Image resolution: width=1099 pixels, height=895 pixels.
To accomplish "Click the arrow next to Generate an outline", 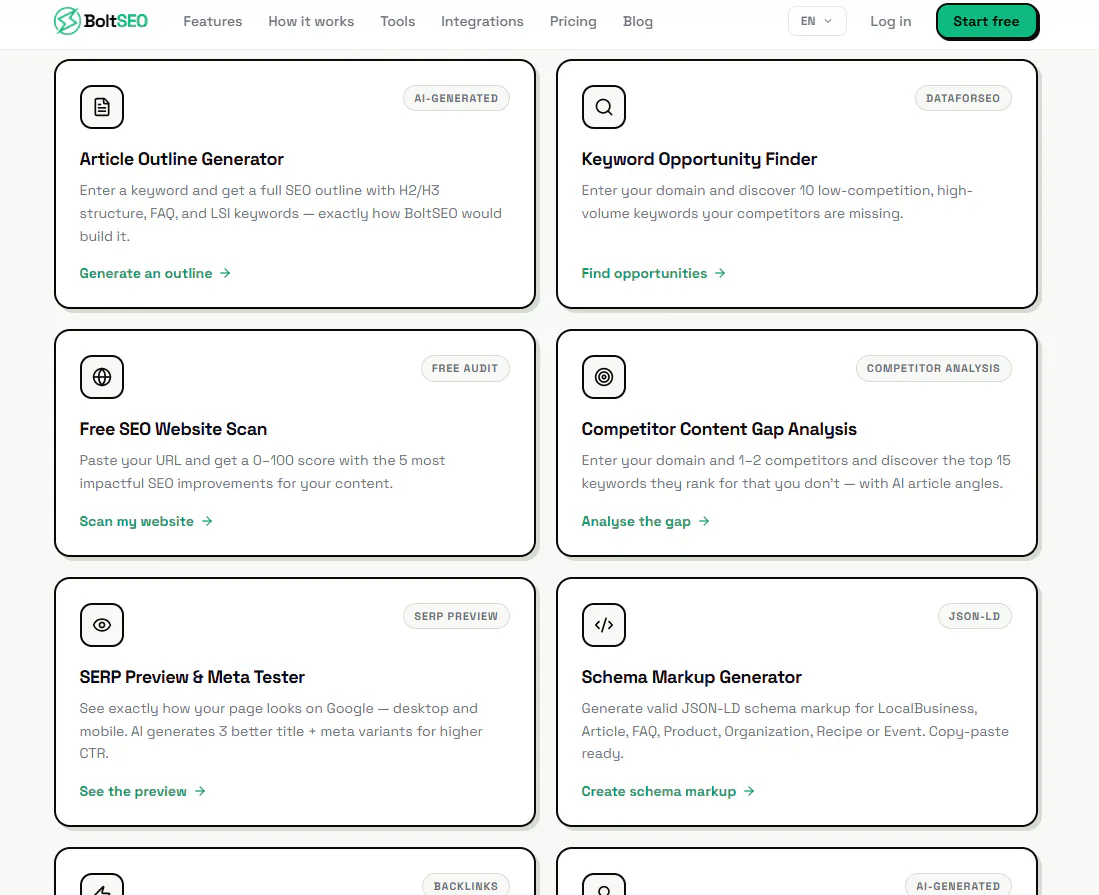I will tap(225, 273).
